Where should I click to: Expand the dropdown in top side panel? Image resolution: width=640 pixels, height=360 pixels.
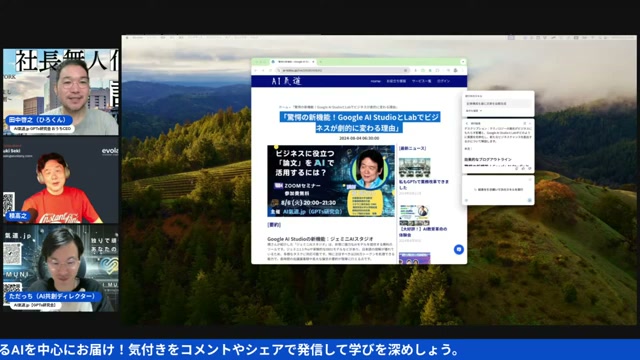point(474,111)
